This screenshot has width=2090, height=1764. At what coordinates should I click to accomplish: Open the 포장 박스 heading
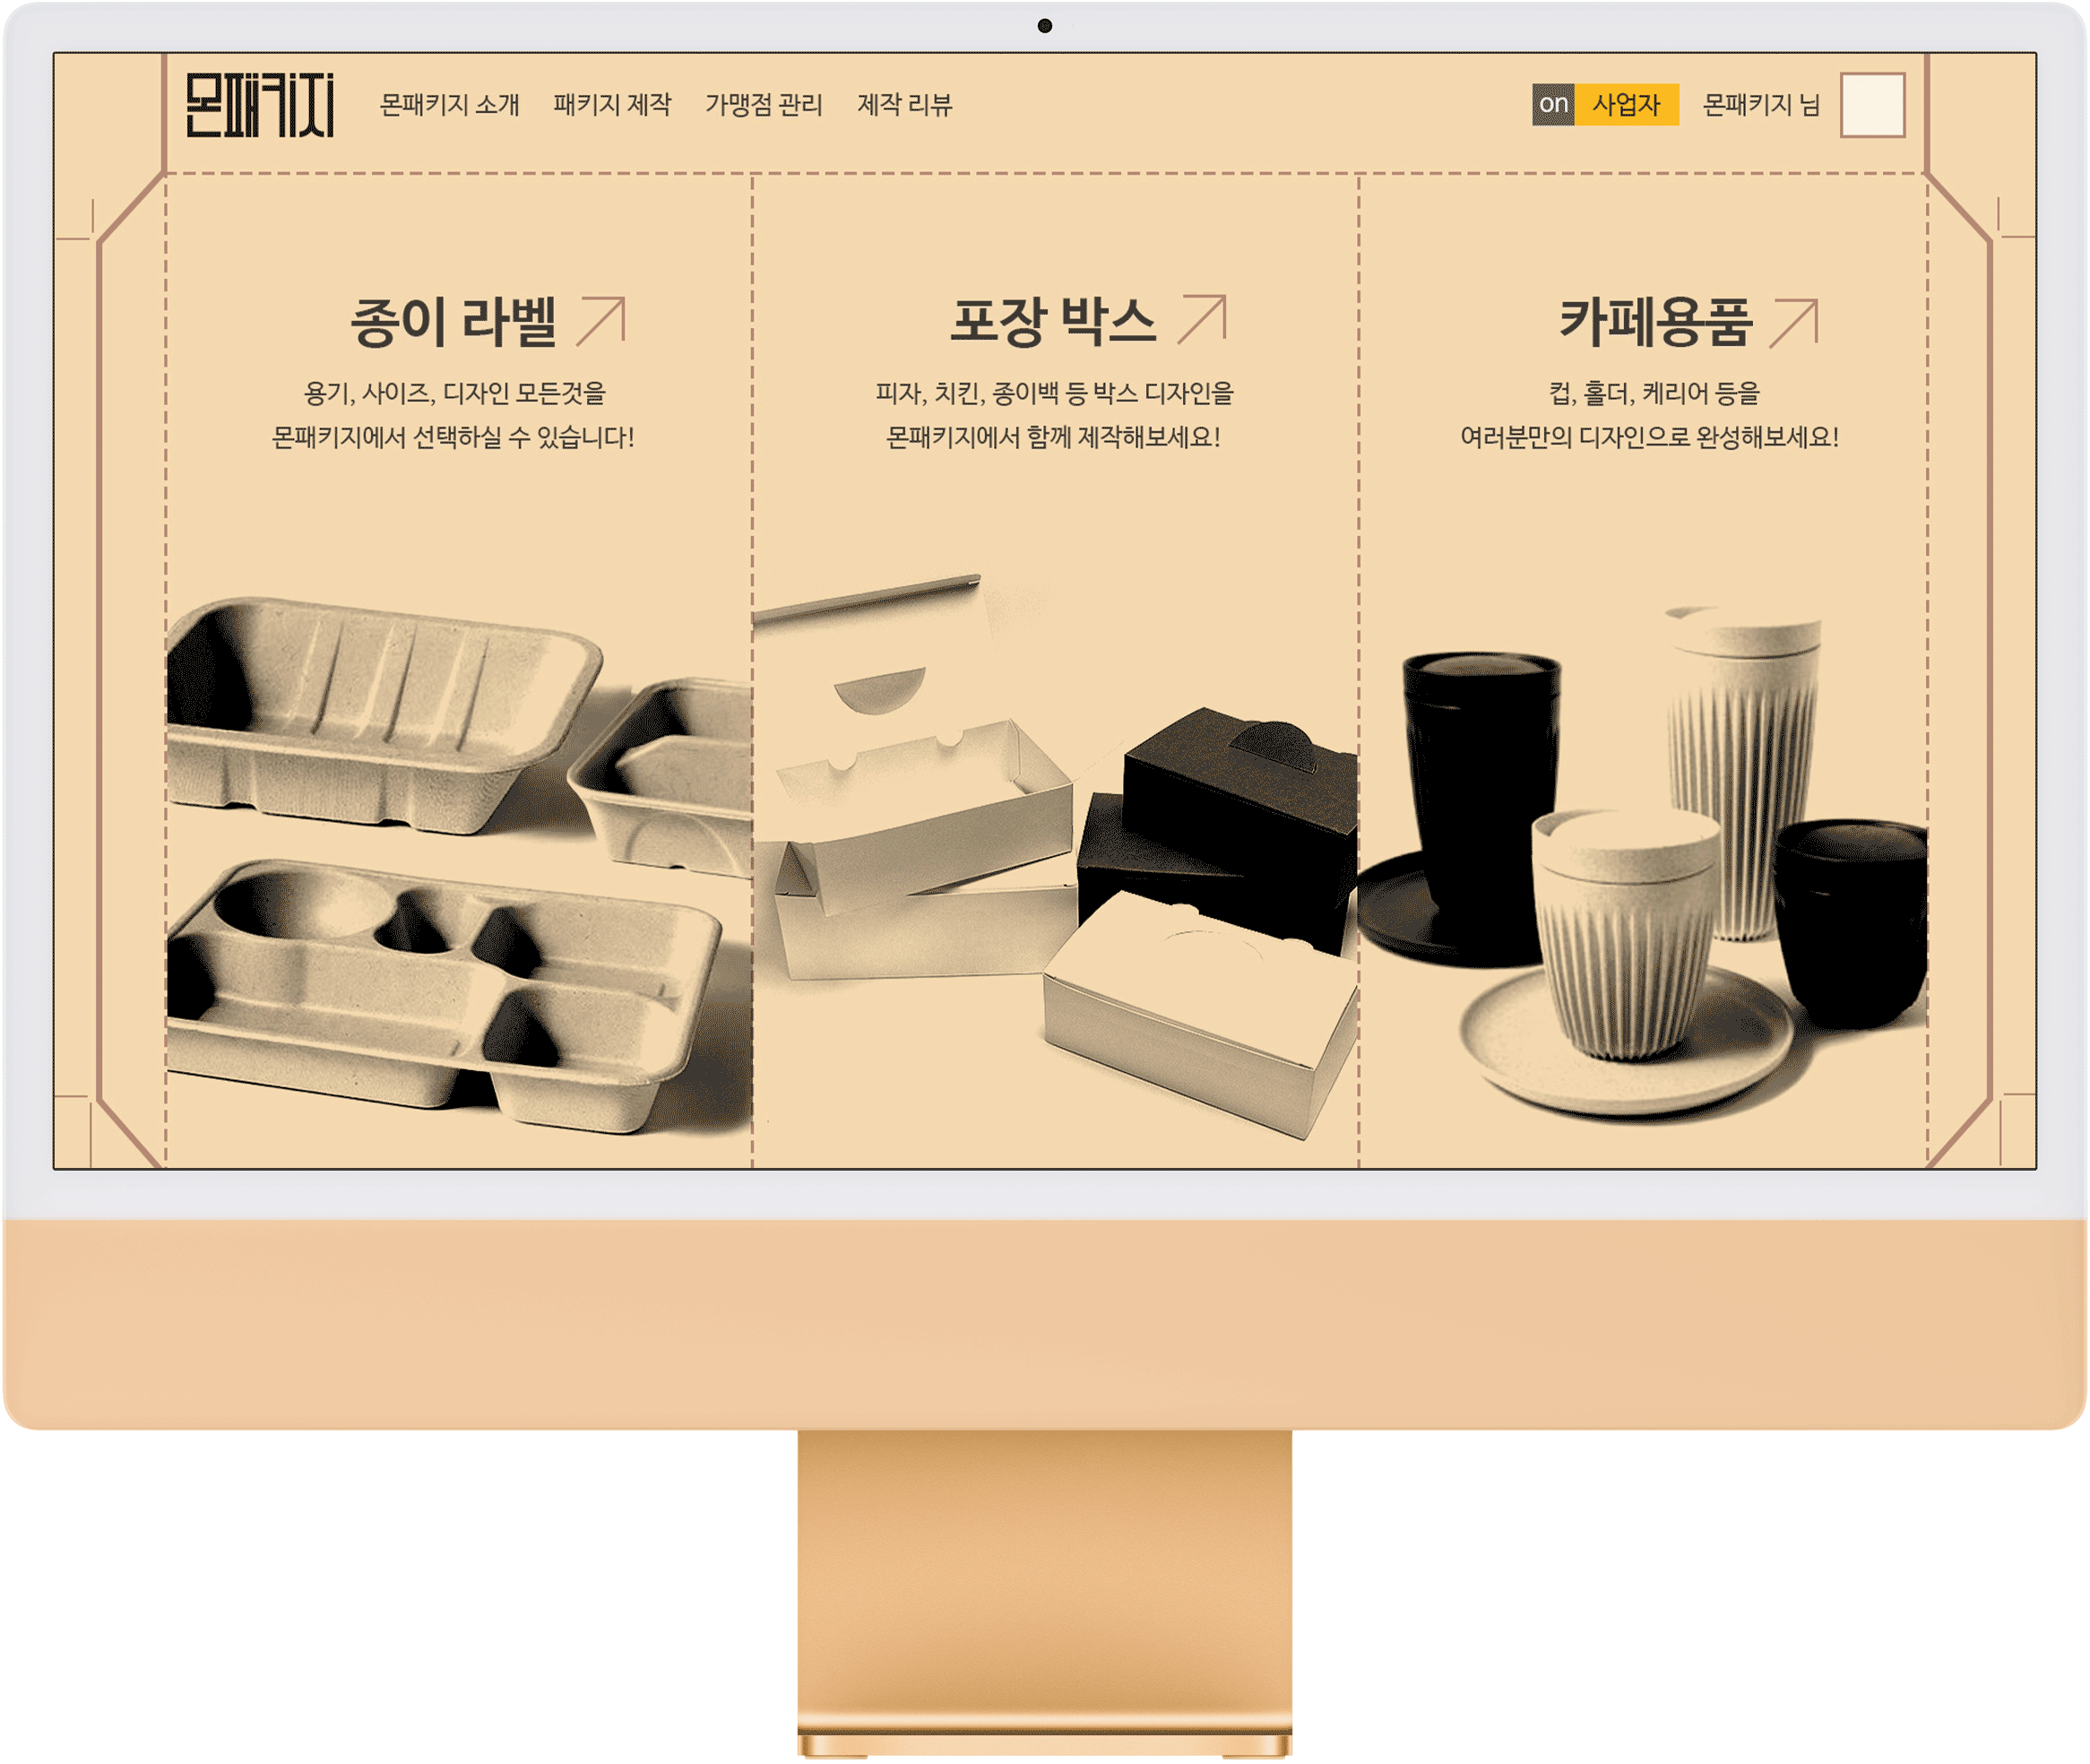point(1052,320)
